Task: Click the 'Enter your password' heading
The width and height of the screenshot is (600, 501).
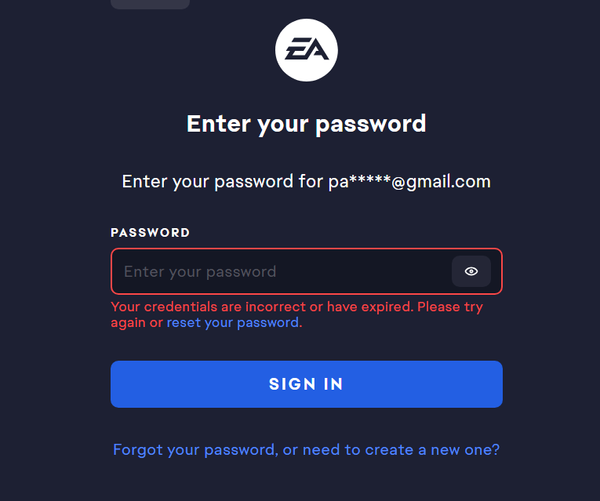Action: click(x=306, y=124)
